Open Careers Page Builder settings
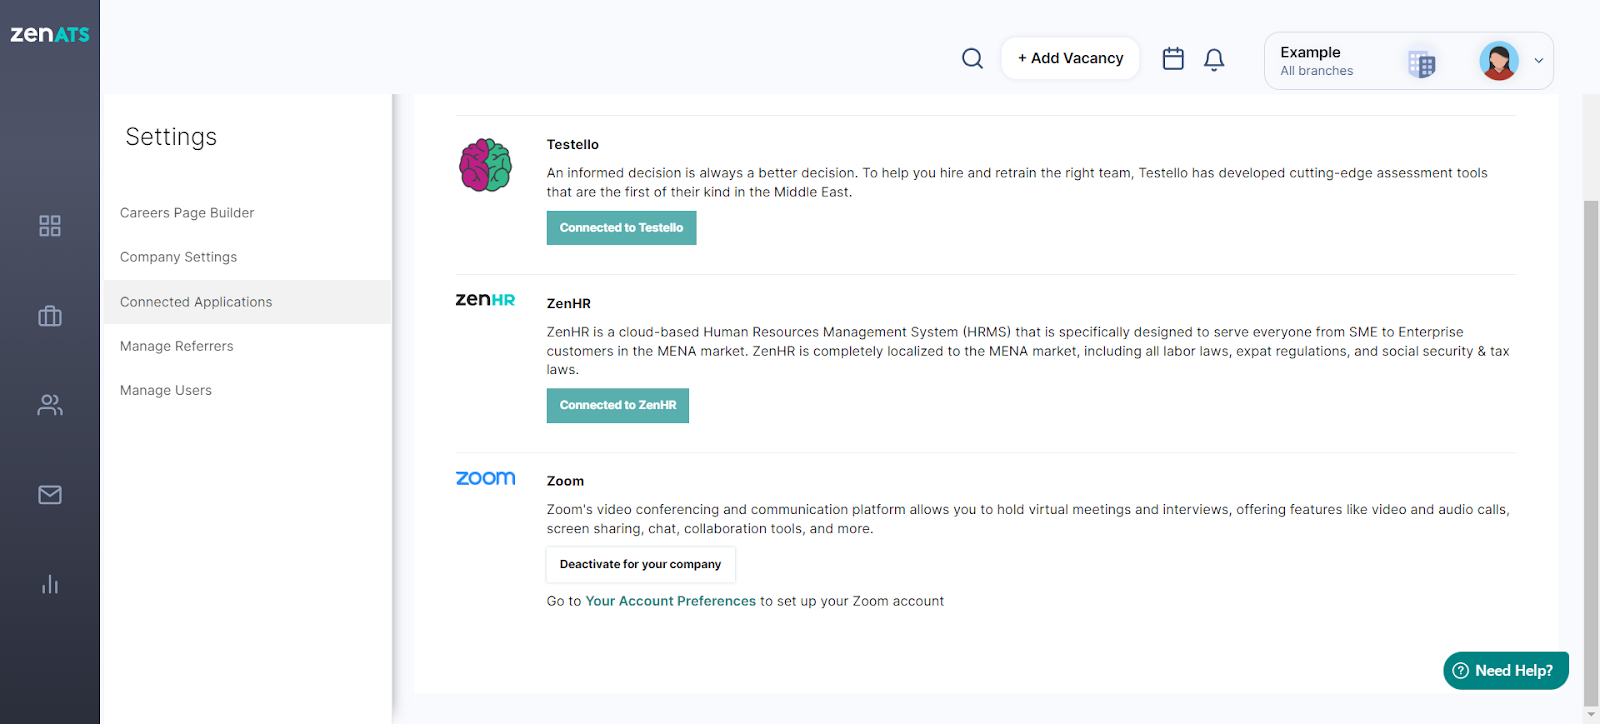 [187, 213]
